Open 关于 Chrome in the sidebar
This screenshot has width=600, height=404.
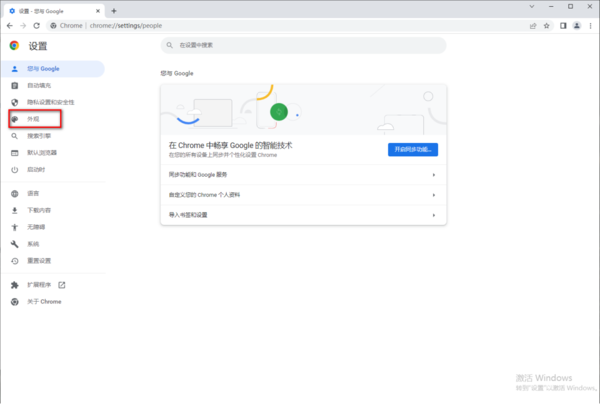click(53, 302)
